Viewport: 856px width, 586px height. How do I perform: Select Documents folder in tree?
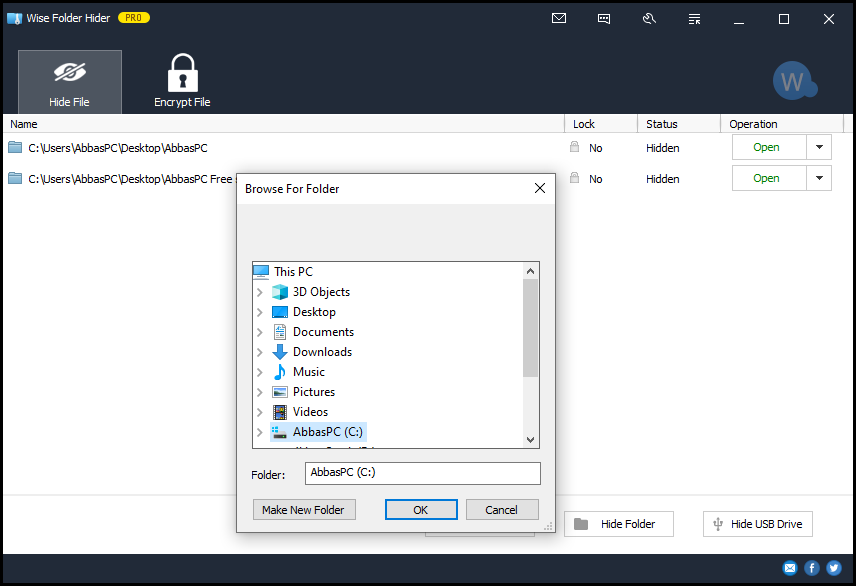pyautogui.click(x=323, y=332)
